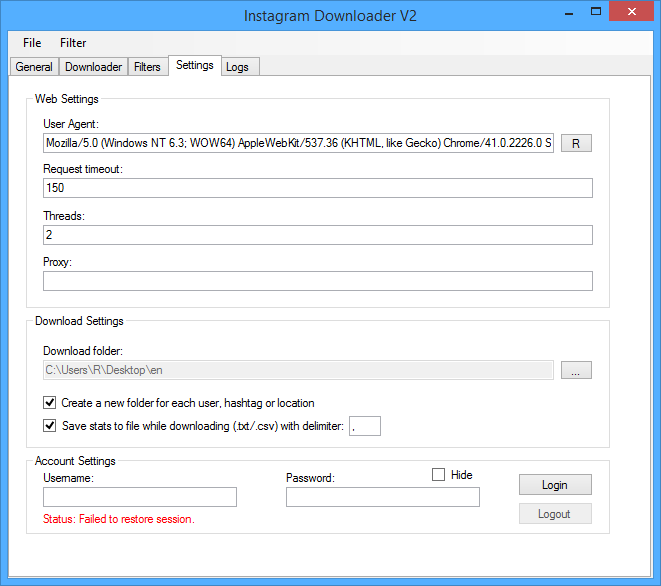Viewport: 661px width, 586px height.
Task: Open the File menu
Action: point(32,43)
